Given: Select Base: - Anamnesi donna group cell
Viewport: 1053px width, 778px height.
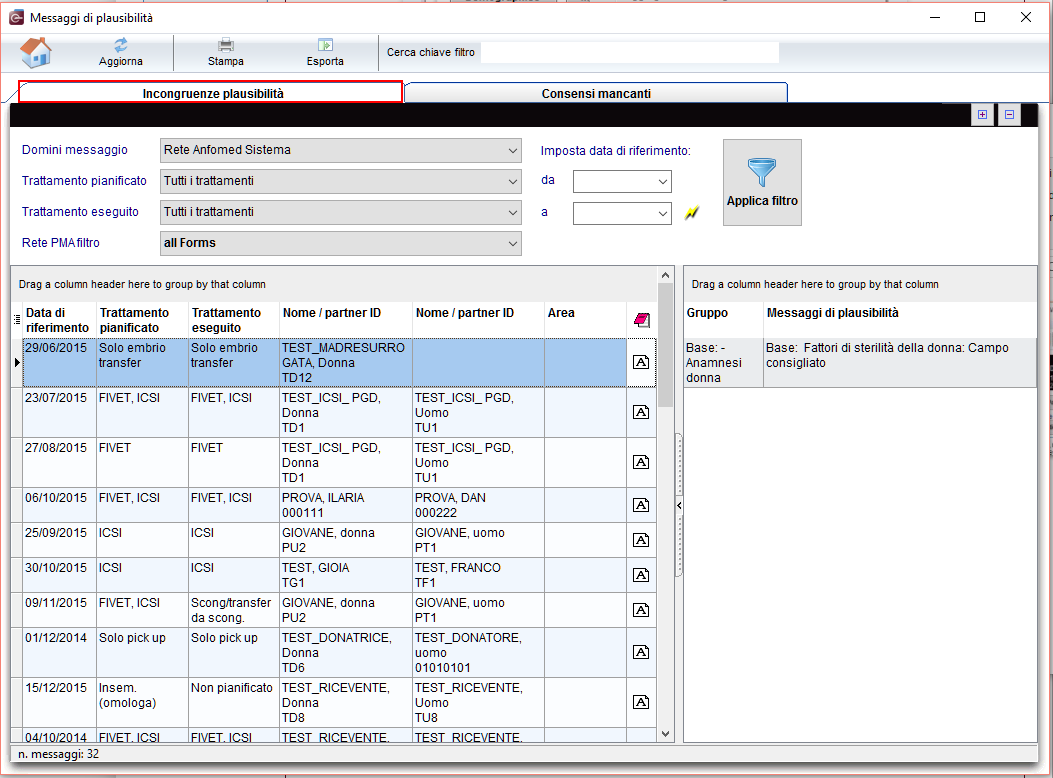Looking at the screenshot, I should coord(723,362).
